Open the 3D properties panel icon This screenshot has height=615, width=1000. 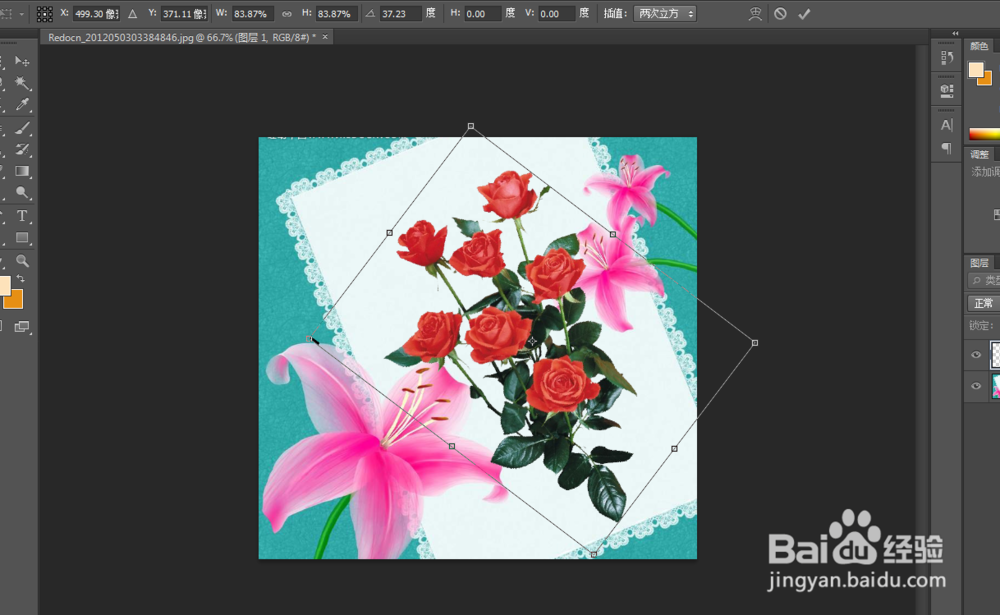pyautogui.click(x=946, y=91)
